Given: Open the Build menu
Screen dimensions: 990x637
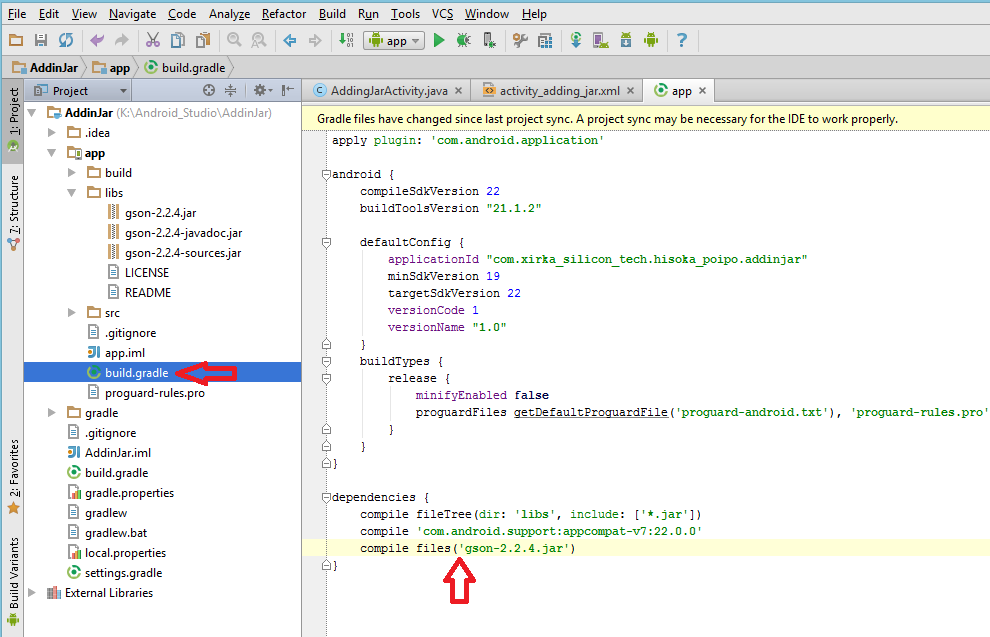Looking at the screenshot, I should pos(332,13).
